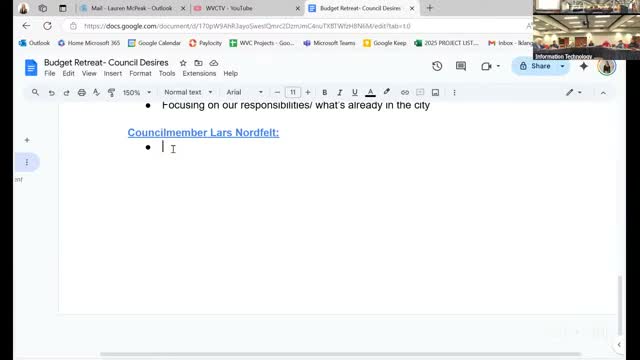Toggle bold formatting
This screenshot has height=360, width=640.
324,93
